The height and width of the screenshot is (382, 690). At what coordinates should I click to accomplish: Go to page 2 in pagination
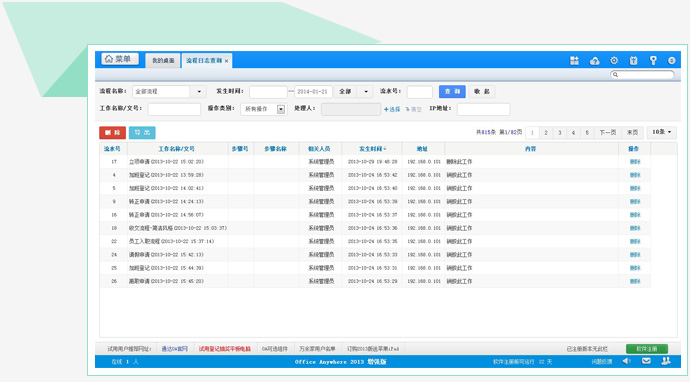click(x=546, y=132)
